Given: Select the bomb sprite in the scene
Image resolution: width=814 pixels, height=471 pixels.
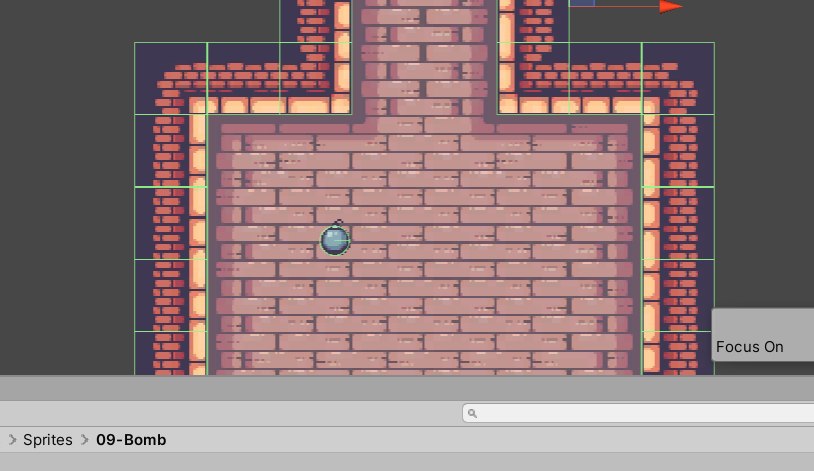Looking at the screenshot, I should (x=335, y=238).
